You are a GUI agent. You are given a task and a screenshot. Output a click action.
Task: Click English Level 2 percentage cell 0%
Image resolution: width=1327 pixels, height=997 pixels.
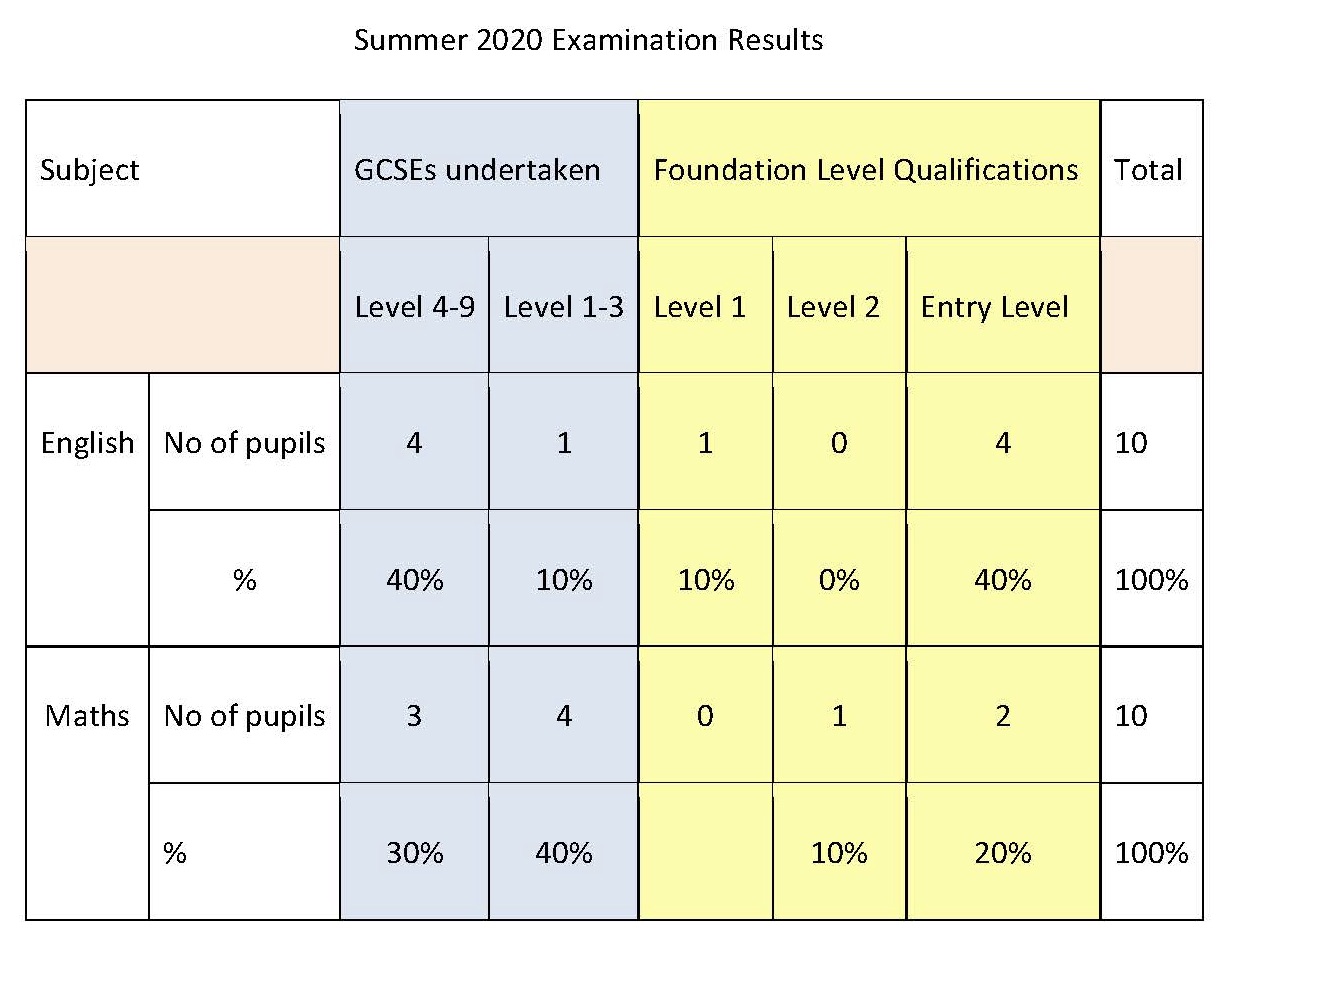pos(839,579)
